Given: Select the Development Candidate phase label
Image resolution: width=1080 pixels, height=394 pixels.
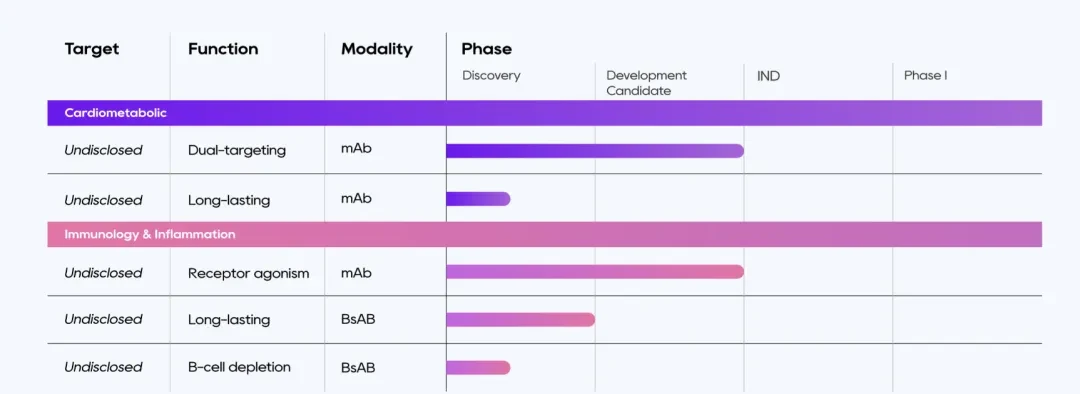Looking at the screenshot, I should click(x=647, y=83).
